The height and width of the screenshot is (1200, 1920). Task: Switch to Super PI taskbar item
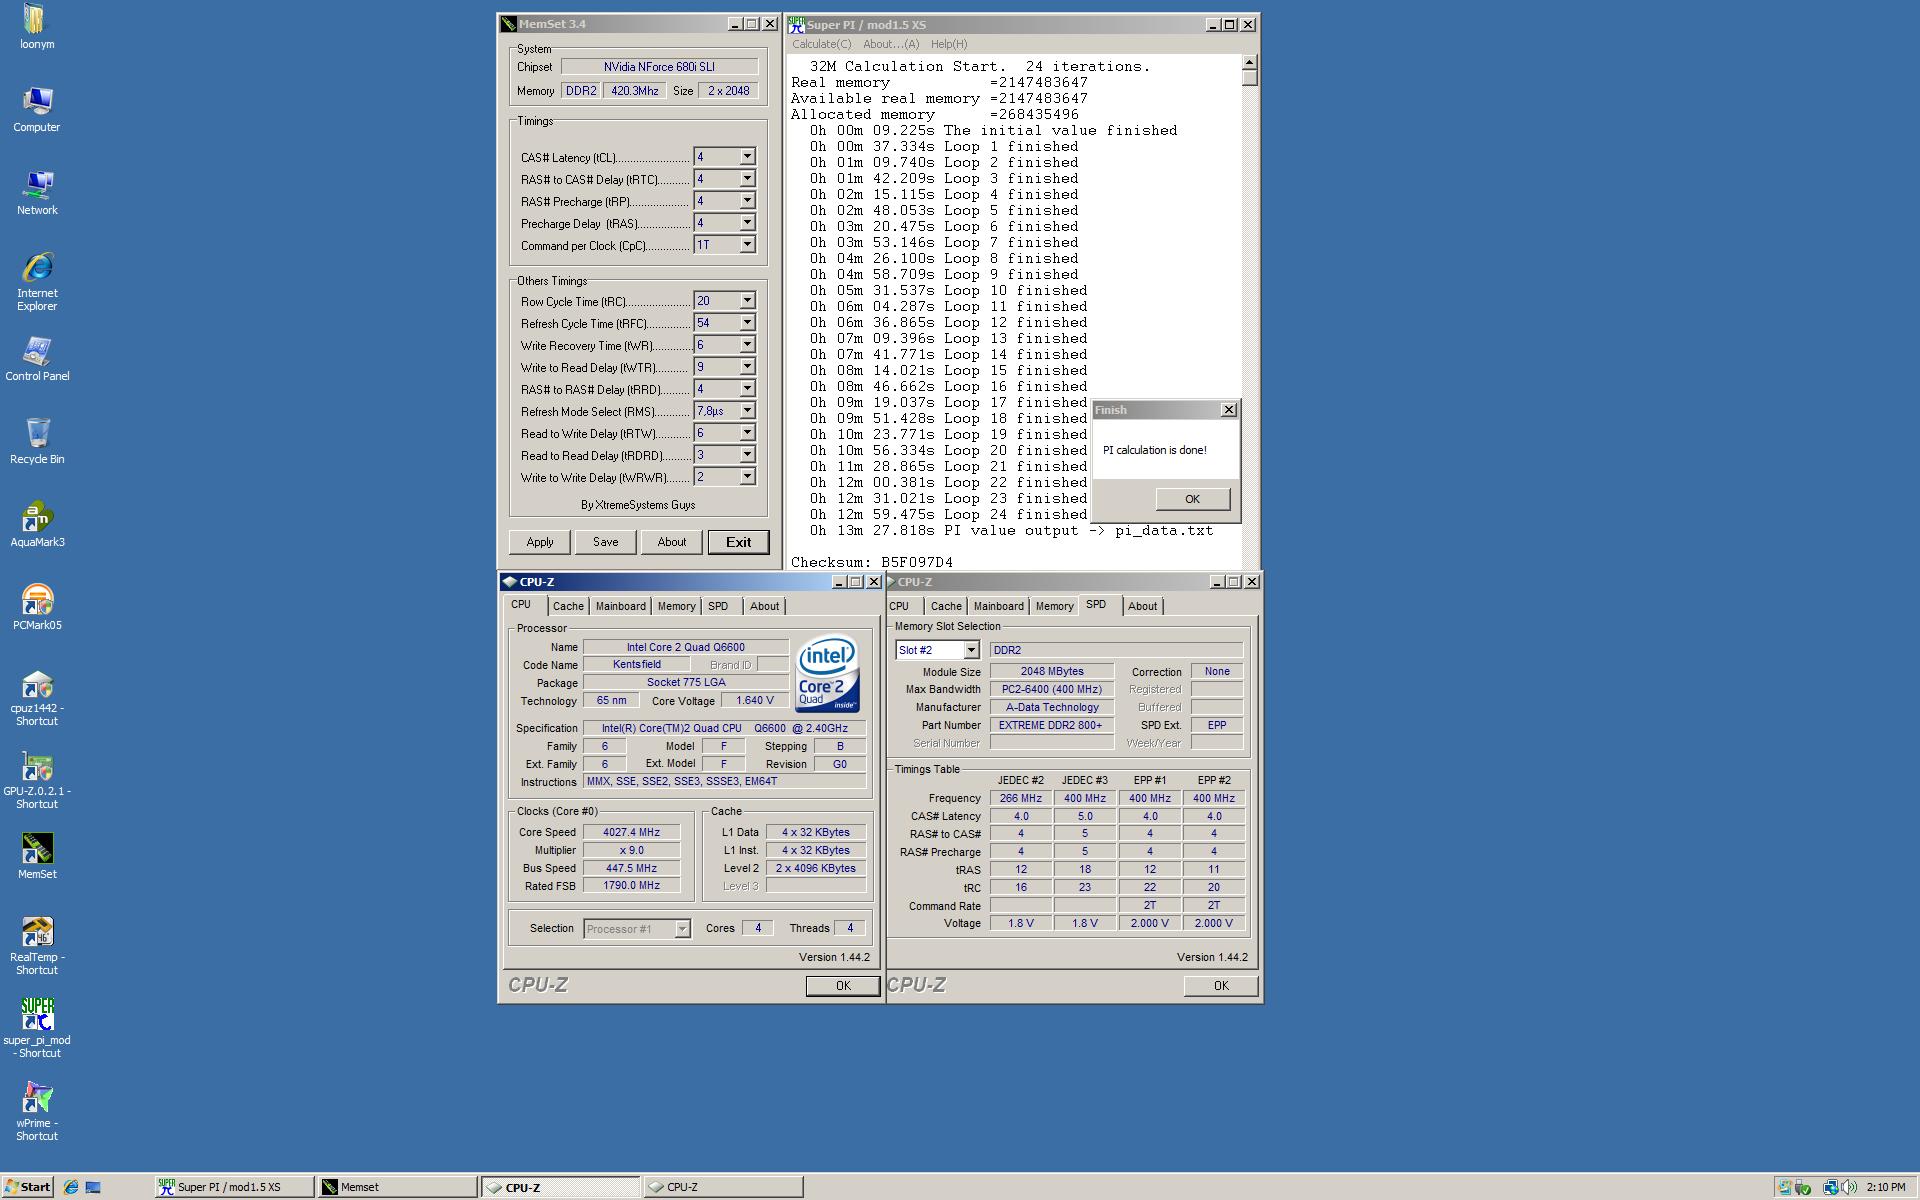(x=235, y=1187)
